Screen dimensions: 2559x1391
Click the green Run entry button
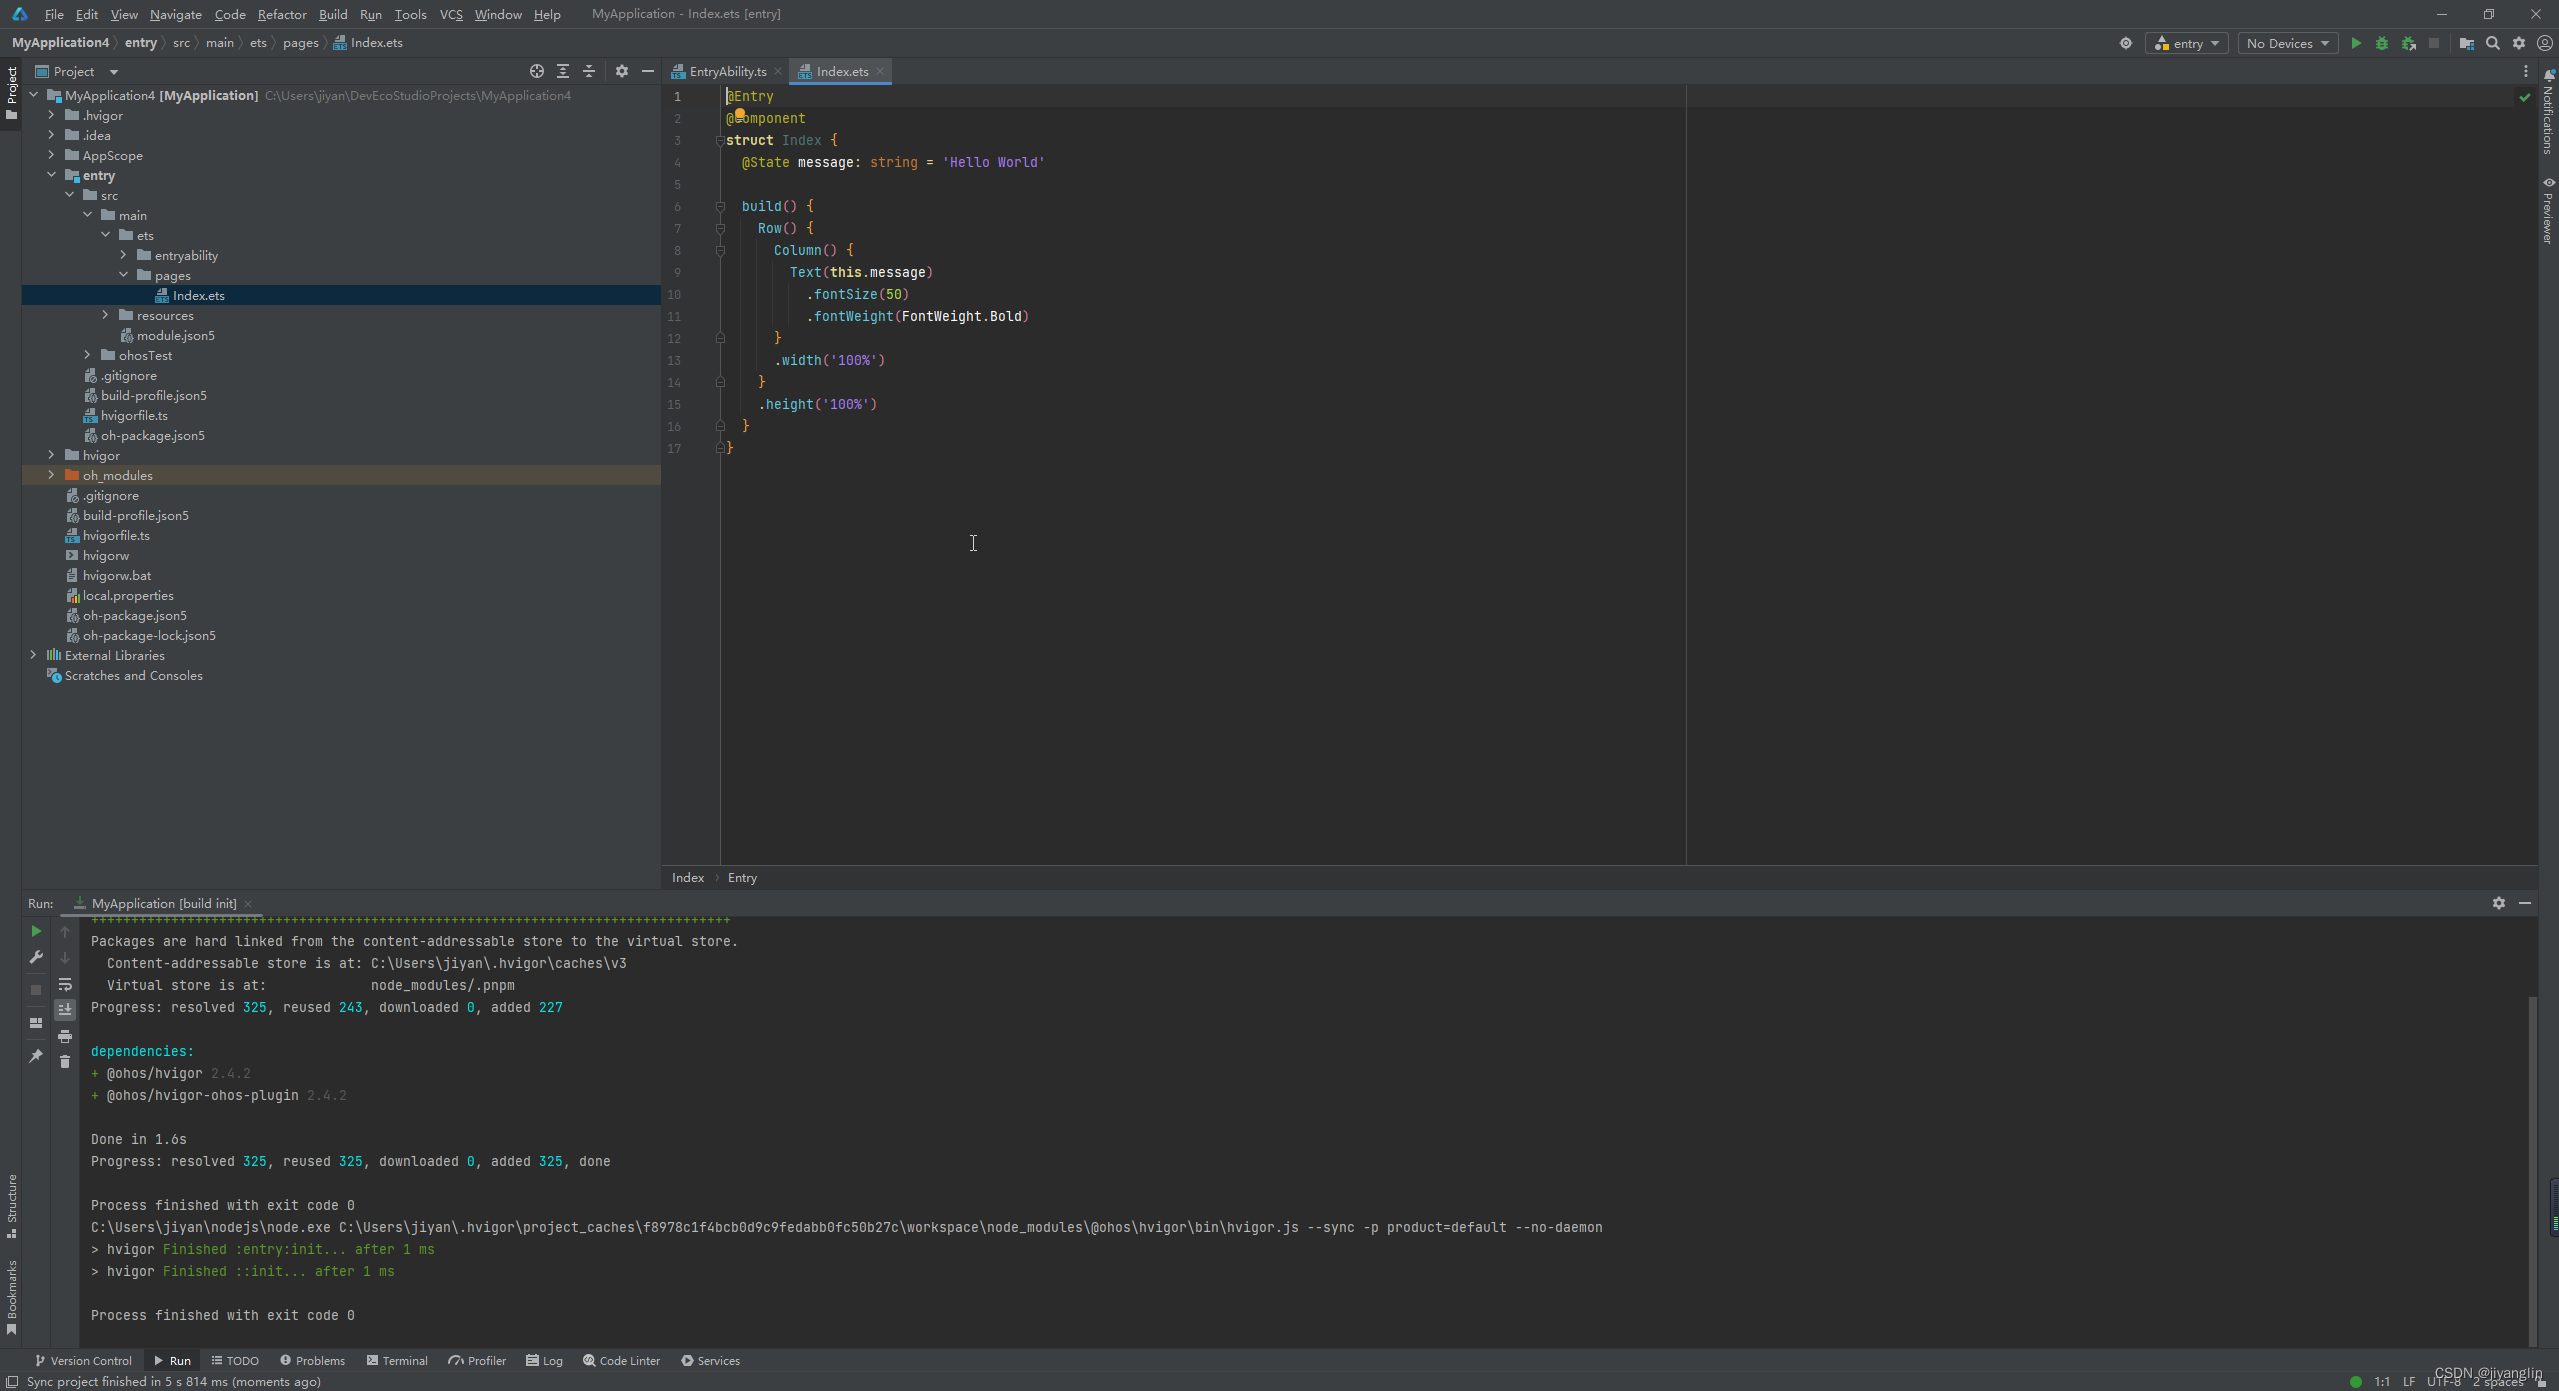point(2356,43)
